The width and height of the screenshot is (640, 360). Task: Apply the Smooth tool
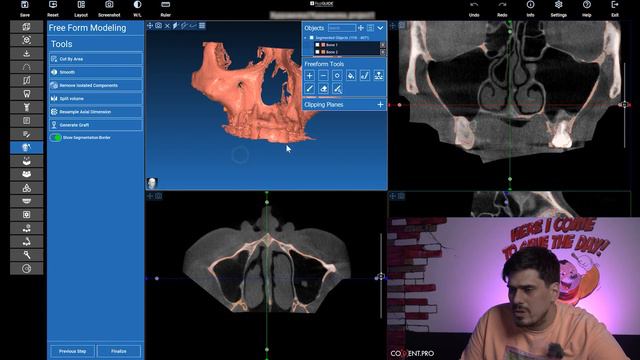pos(96,72)
